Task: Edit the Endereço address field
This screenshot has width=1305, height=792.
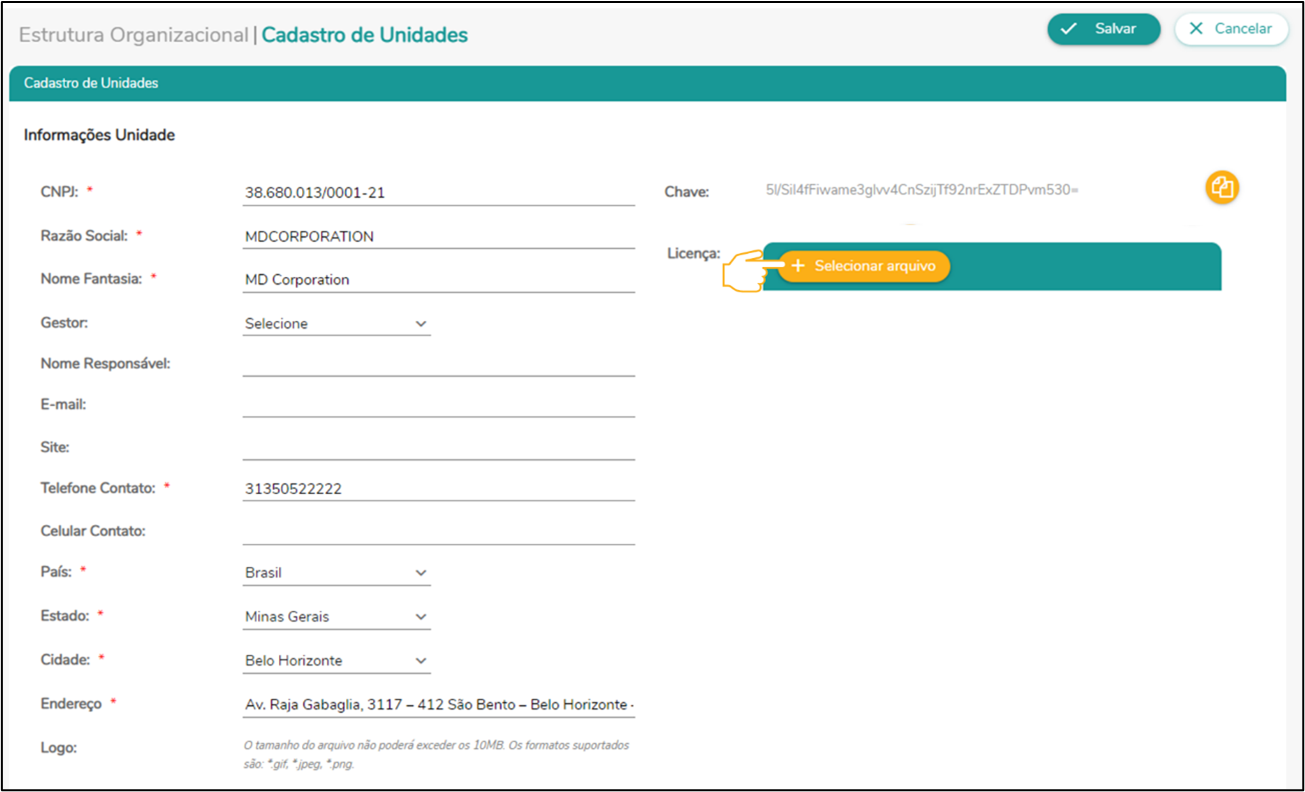Action: (439, 705)
